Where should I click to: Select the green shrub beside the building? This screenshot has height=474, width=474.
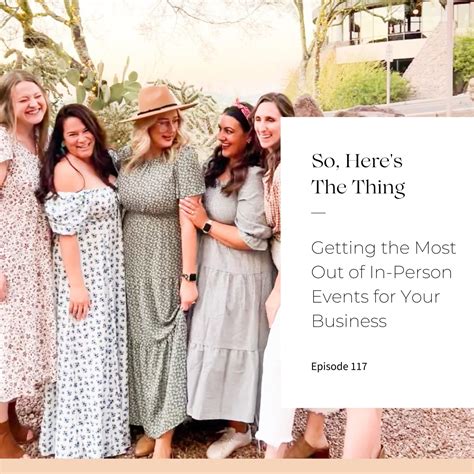point(363,82)
